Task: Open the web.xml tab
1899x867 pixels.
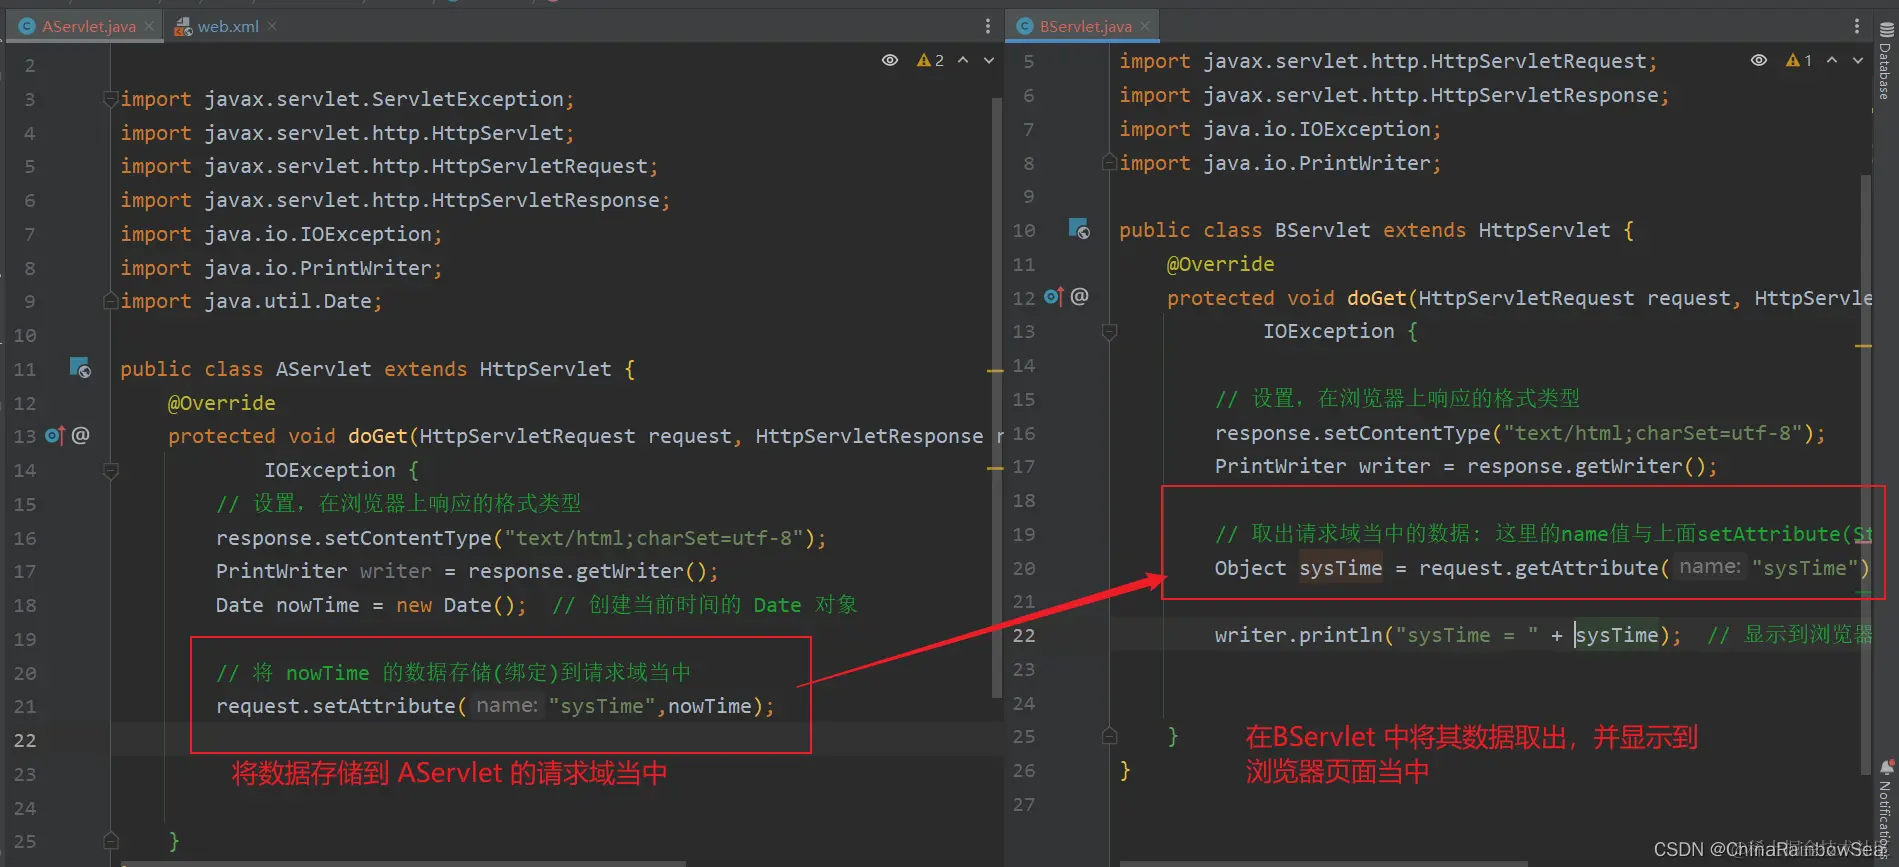Action: (227, 26)
